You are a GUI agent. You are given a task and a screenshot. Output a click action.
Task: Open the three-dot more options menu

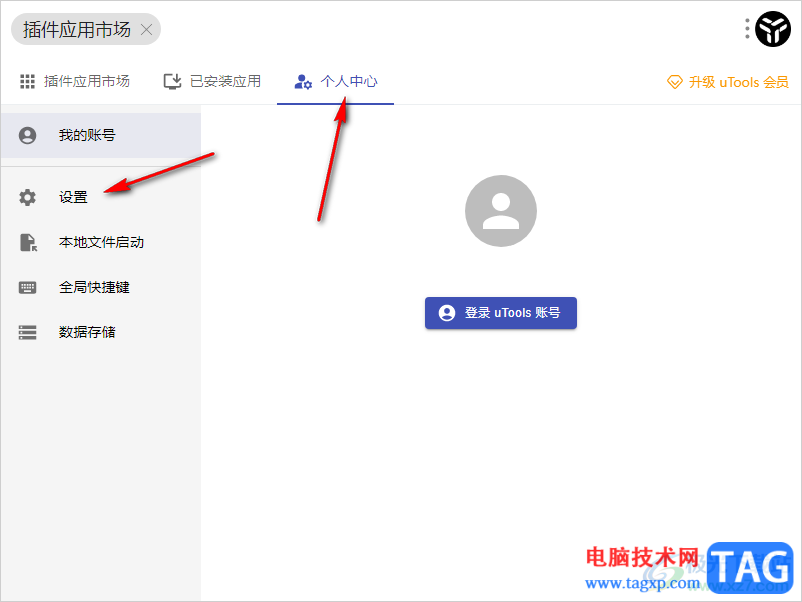click(x=747, y=29)
